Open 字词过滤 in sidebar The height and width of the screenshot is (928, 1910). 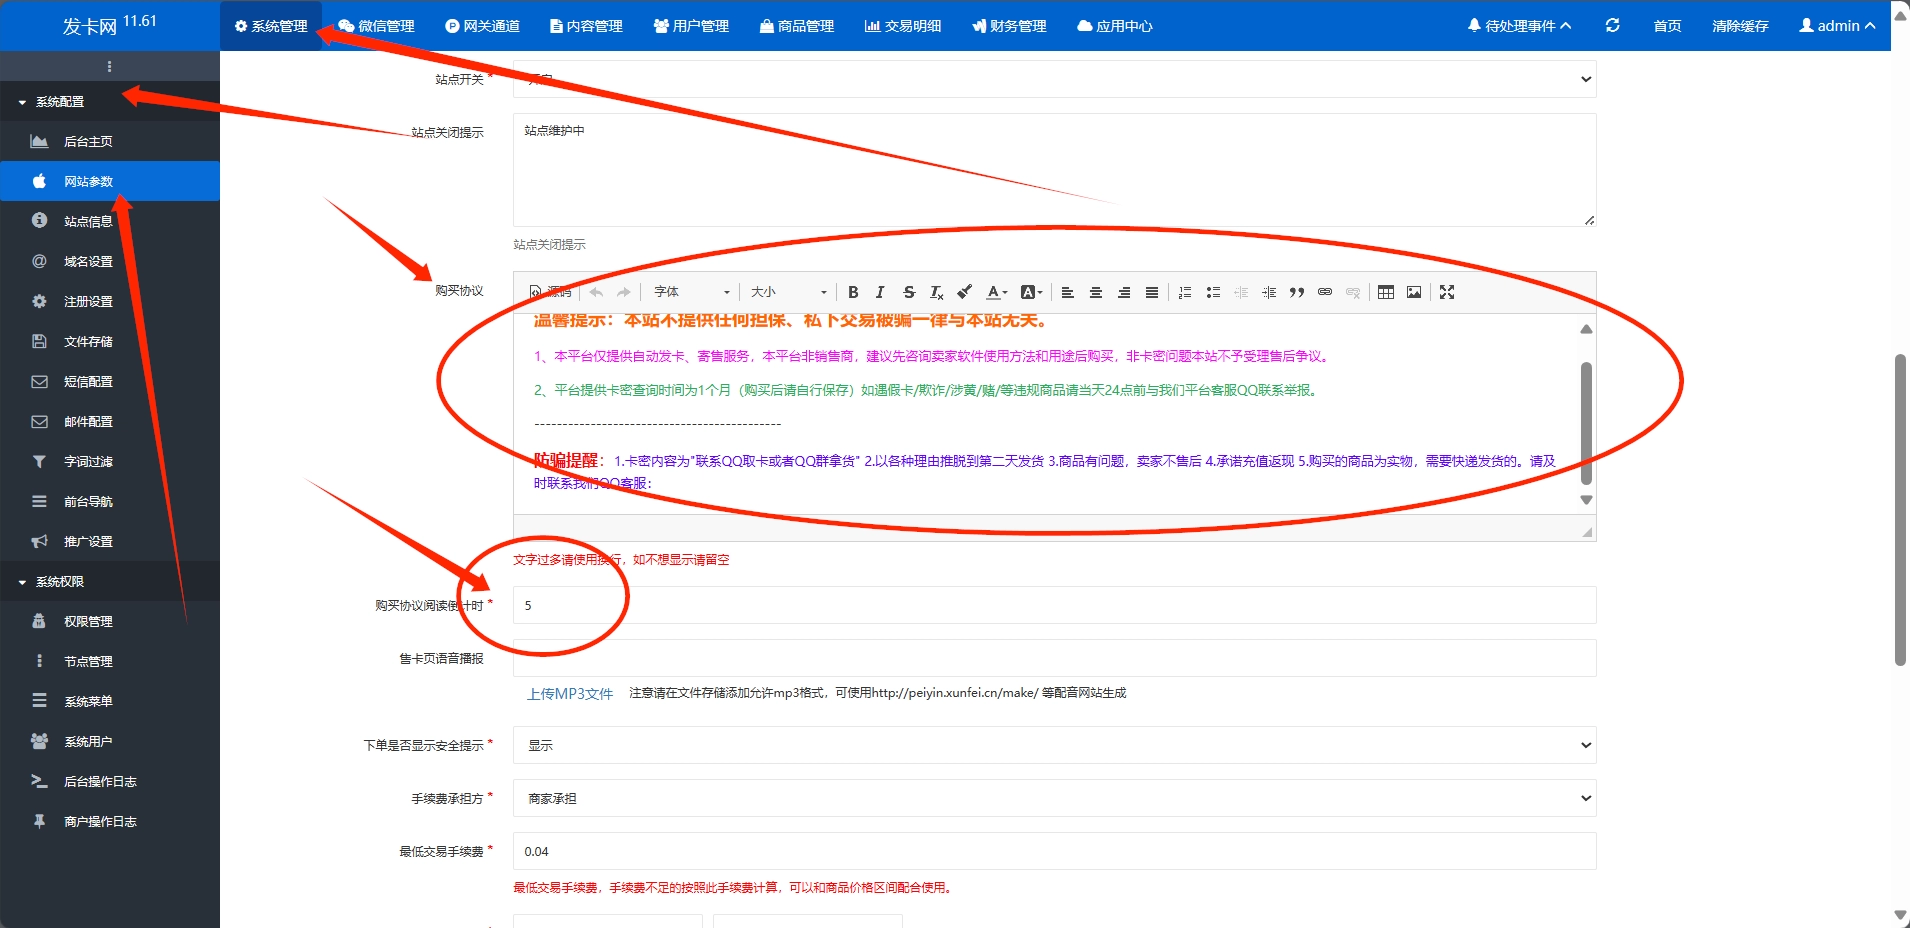pyautogui.click(x=110, y=461)
